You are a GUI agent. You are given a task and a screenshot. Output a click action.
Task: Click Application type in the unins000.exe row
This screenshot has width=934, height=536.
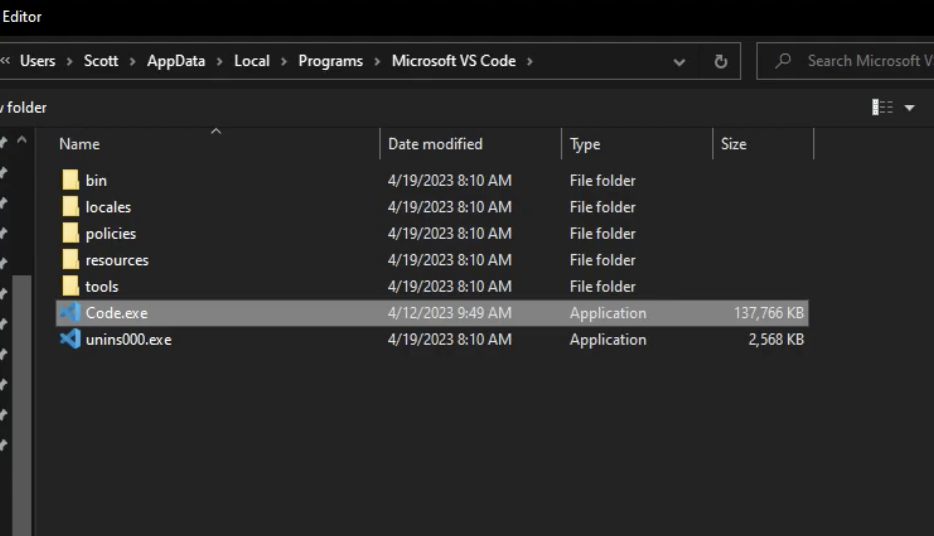click(608, 339)
